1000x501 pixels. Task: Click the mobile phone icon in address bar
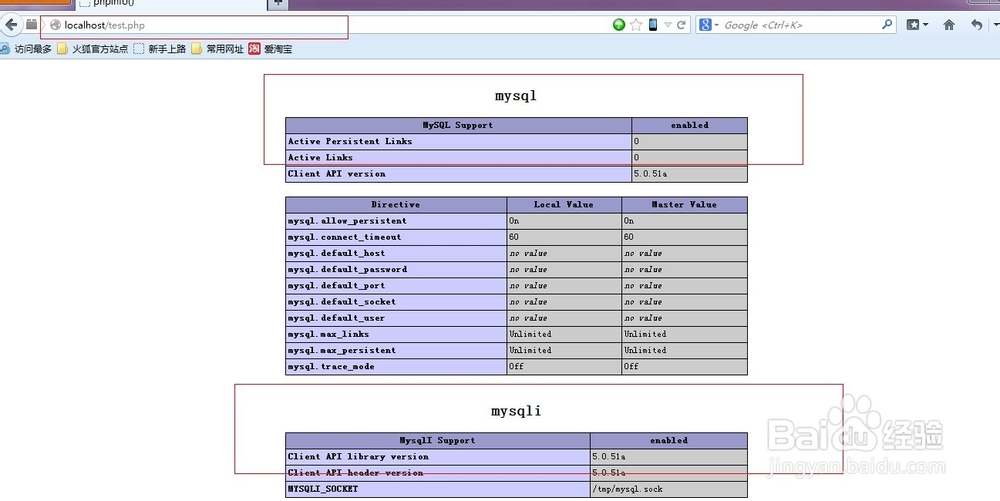pos(653,25)
